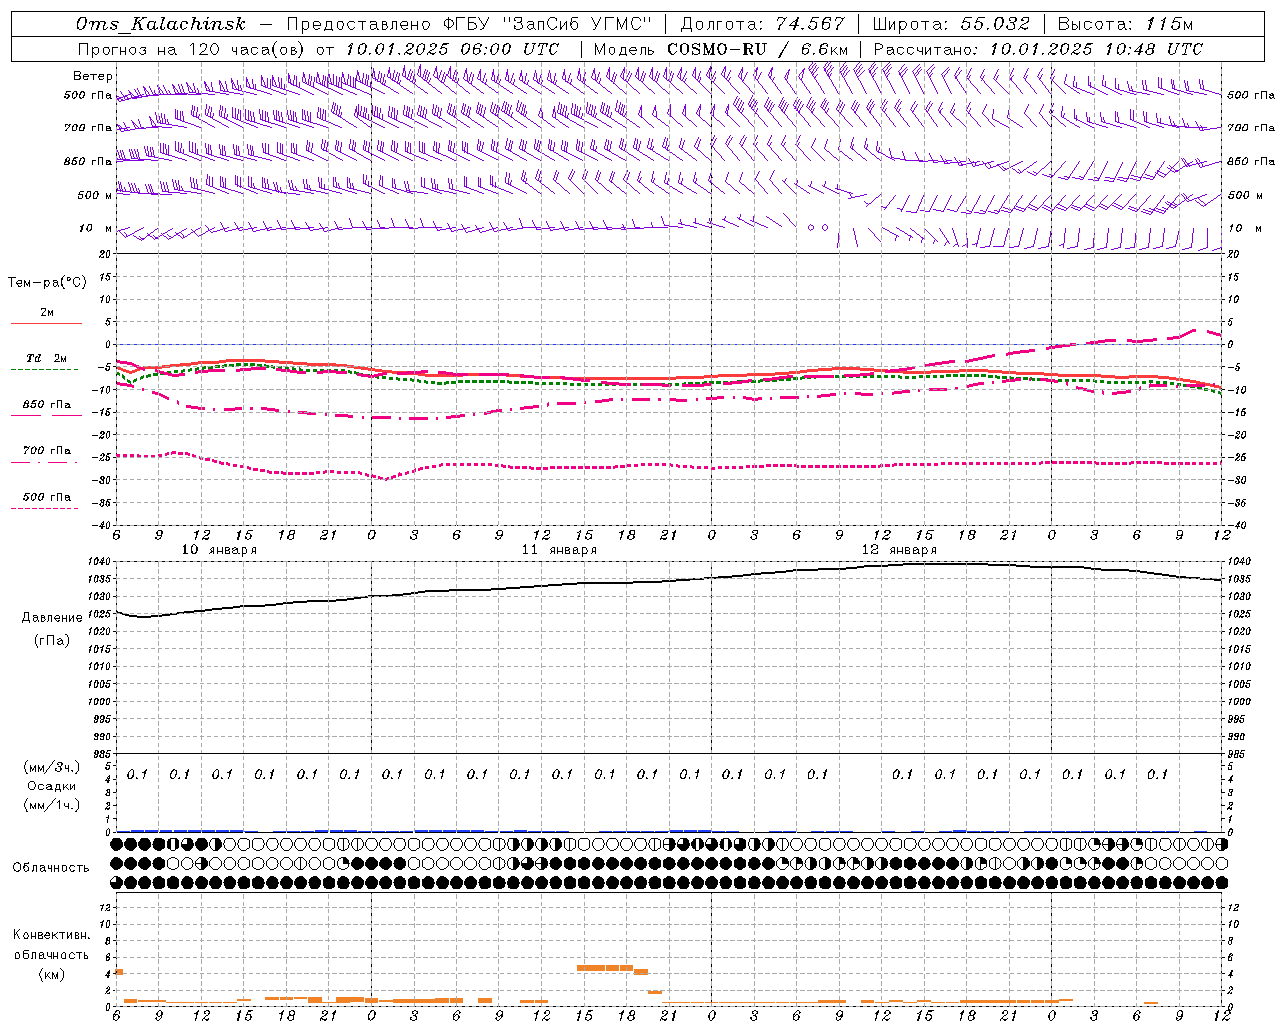Click the '10 января' date label

pyautogui.click(x=219, y=549)
